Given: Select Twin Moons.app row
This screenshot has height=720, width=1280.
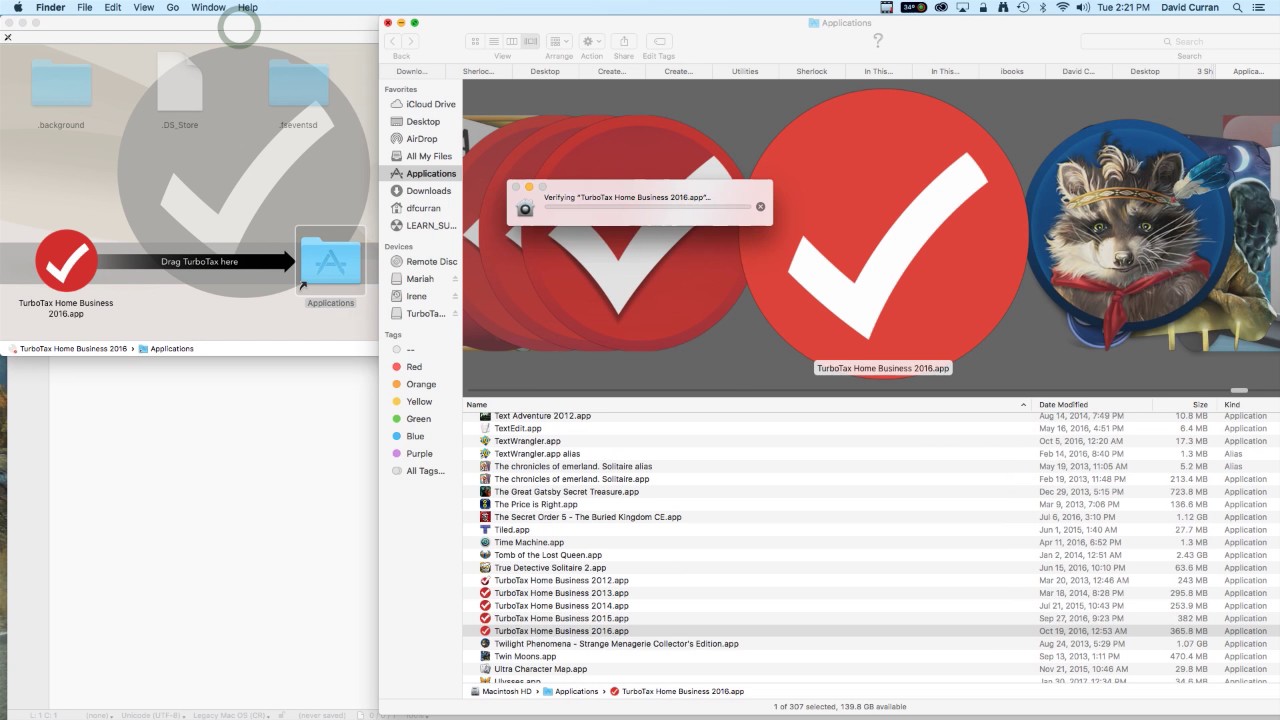Looking at the screenshot, I should (x=871, y=657).
